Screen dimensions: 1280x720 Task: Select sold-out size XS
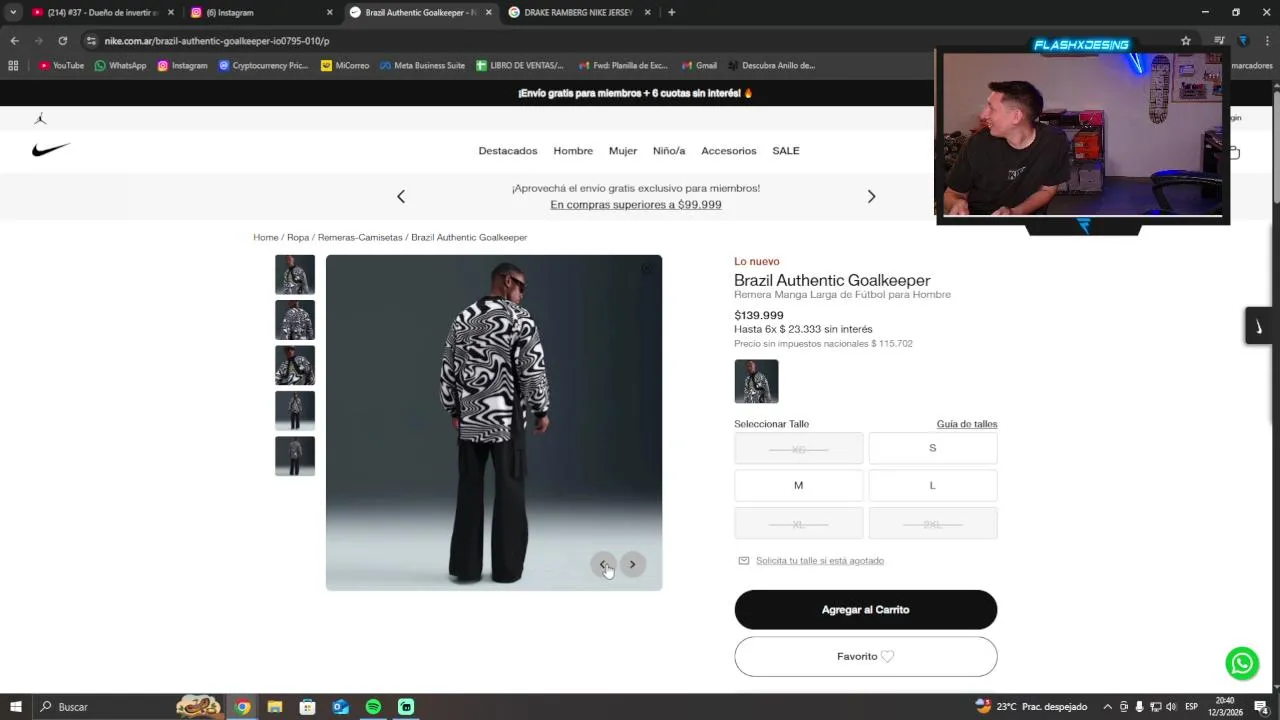coord(798,448)
